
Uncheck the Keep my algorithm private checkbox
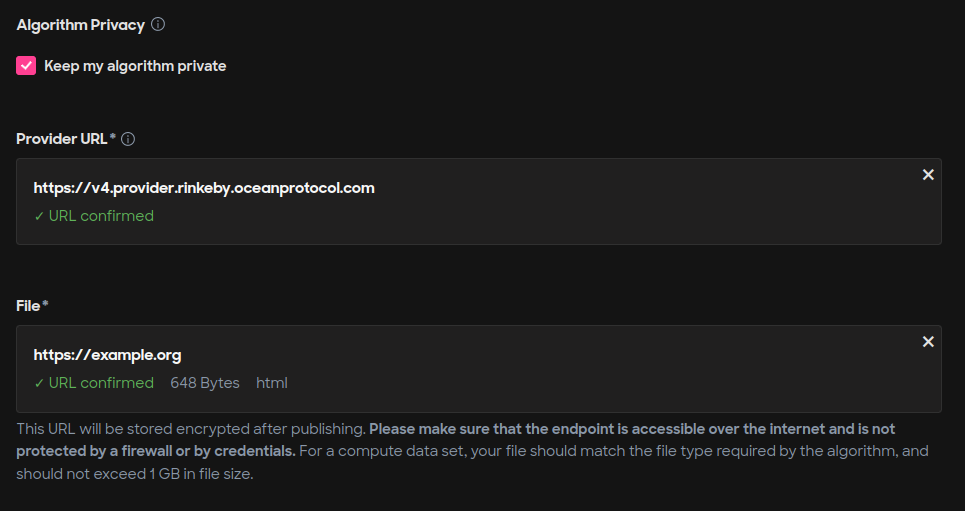click(26, 65)
